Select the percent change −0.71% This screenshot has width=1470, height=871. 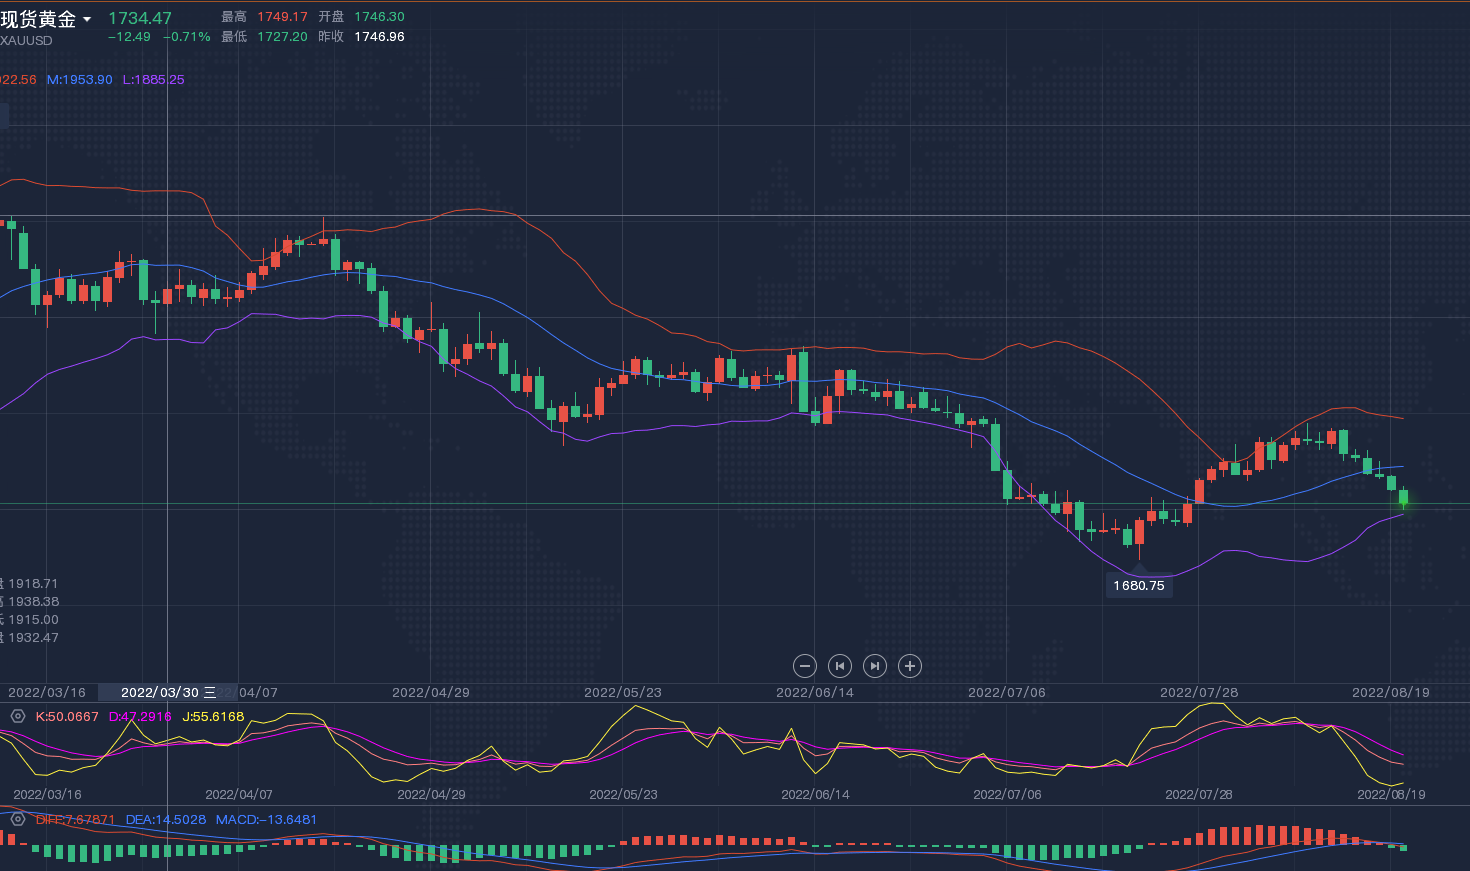[187, 37]
